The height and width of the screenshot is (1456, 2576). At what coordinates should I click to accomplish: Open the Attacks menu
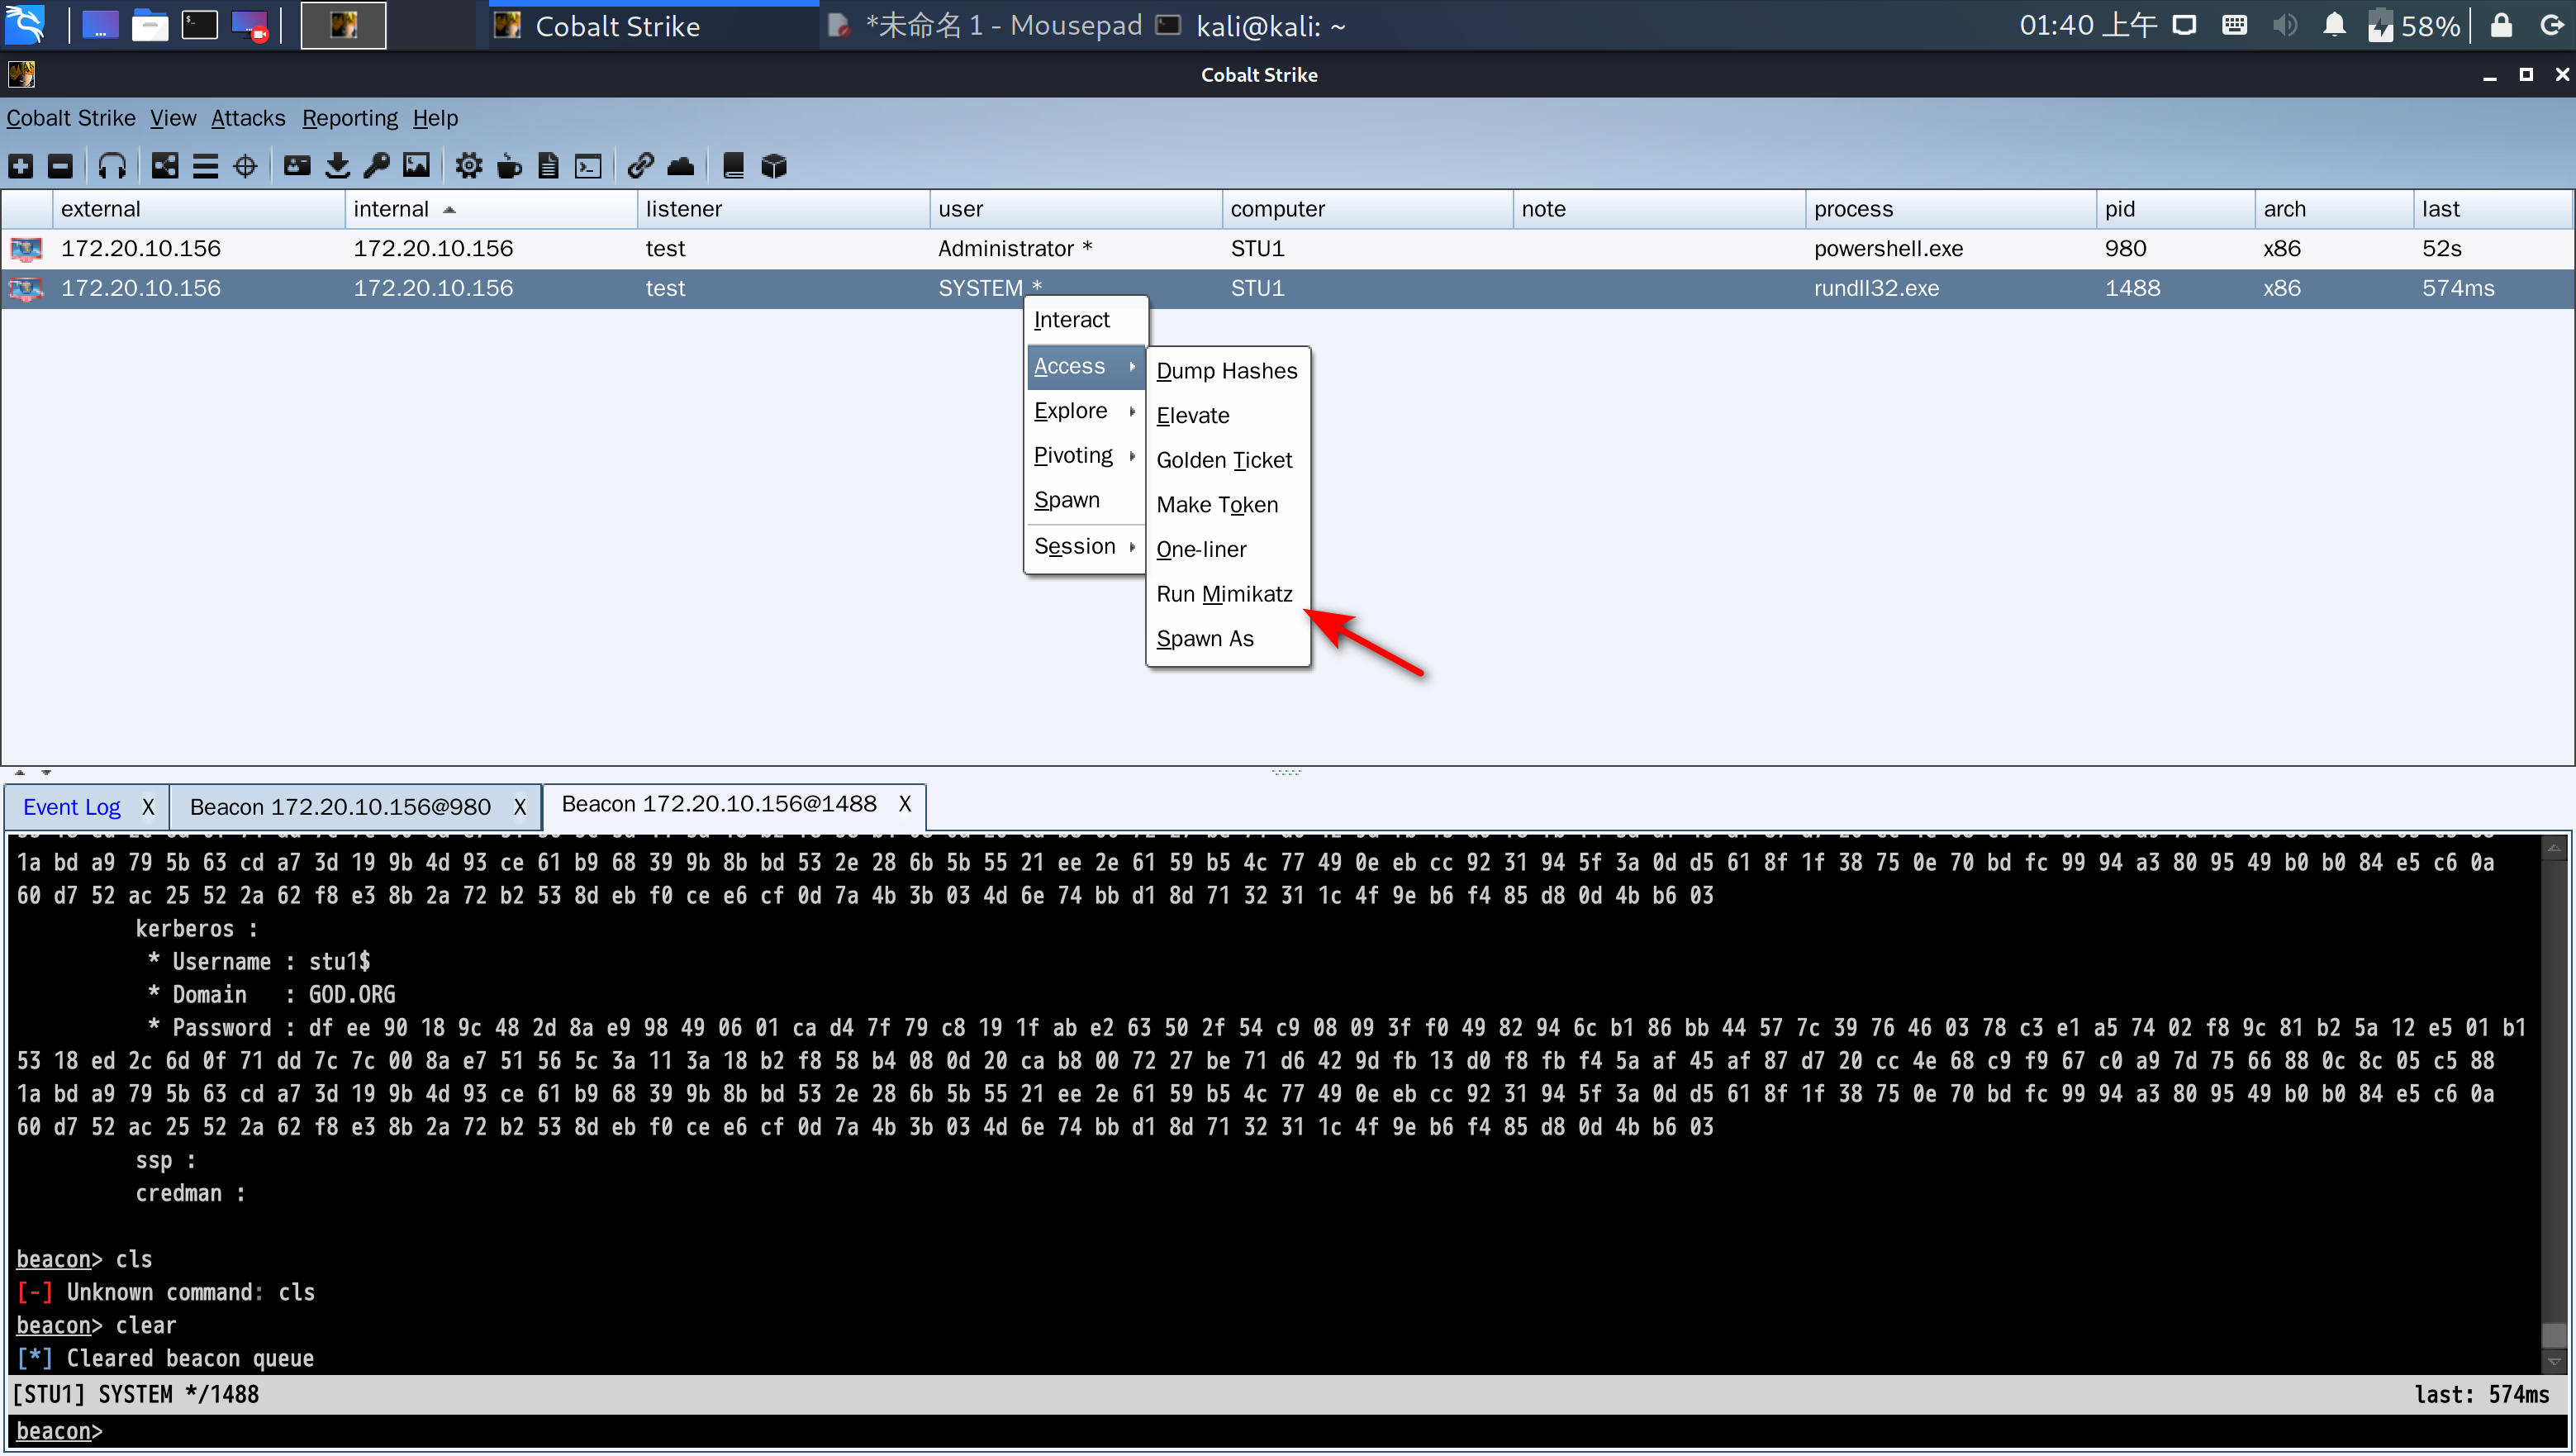click(x=247, y=118)
